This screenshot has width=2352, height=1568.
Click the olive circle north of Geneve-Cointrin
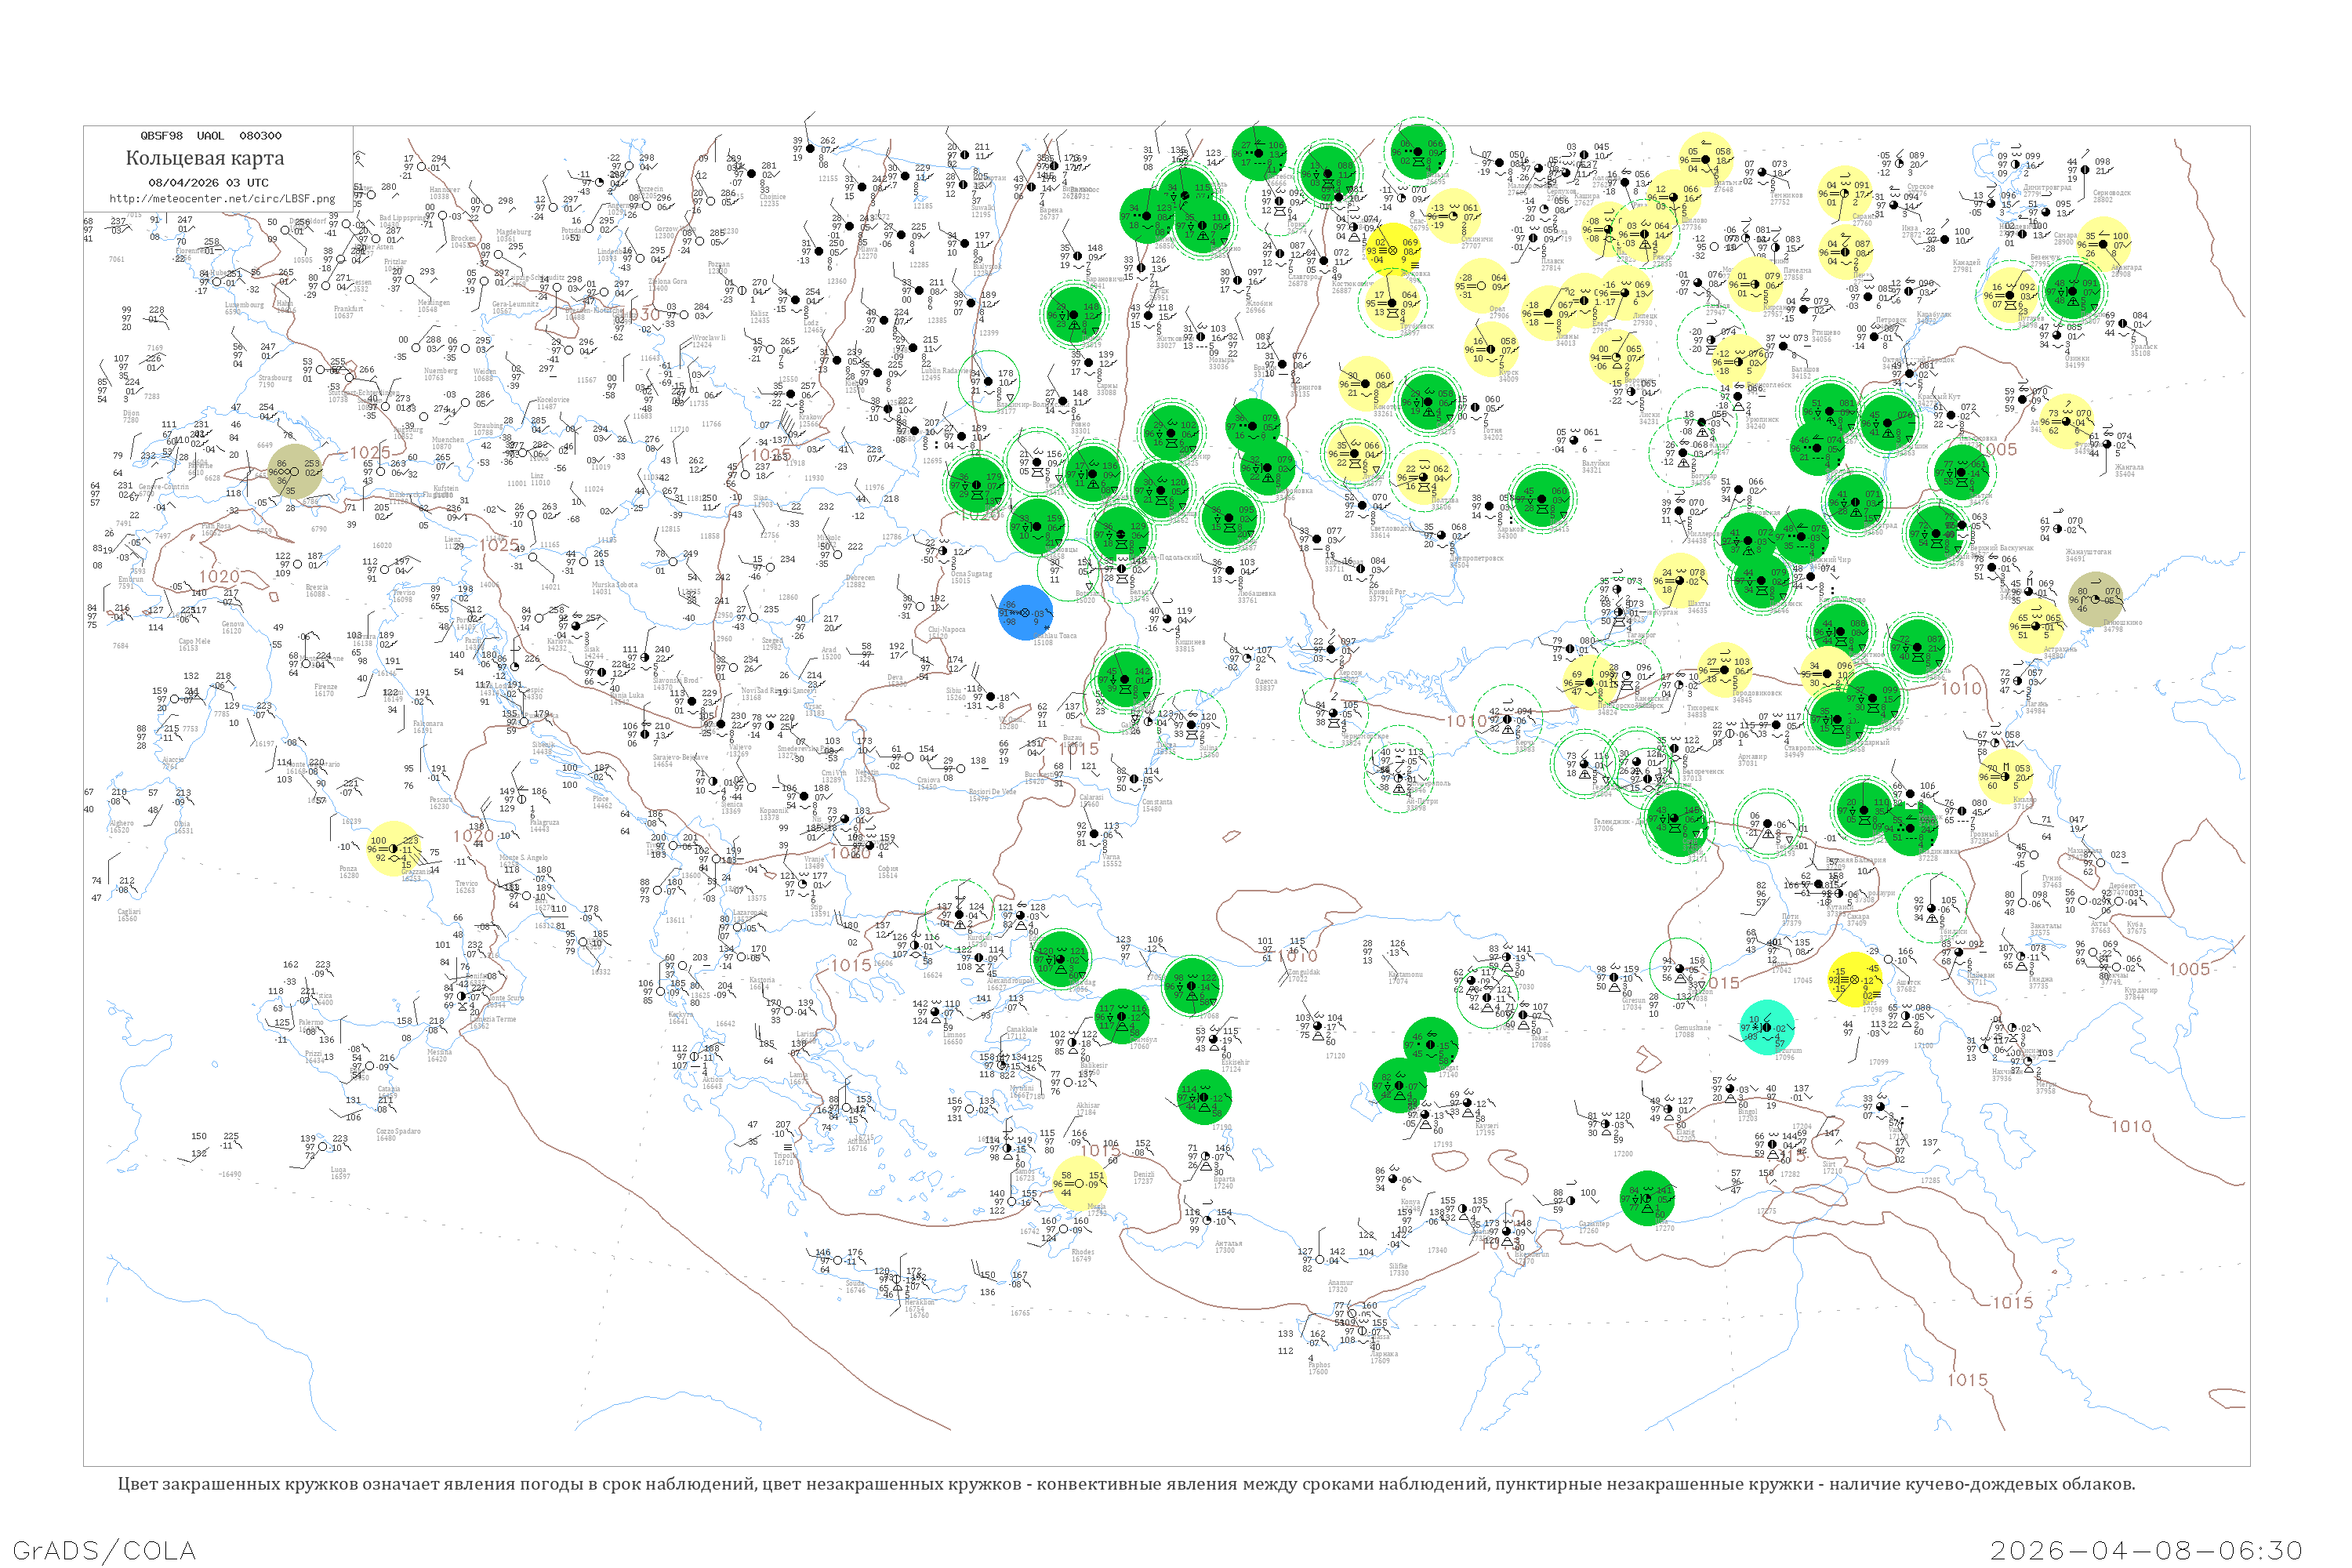tap(295, 472)
